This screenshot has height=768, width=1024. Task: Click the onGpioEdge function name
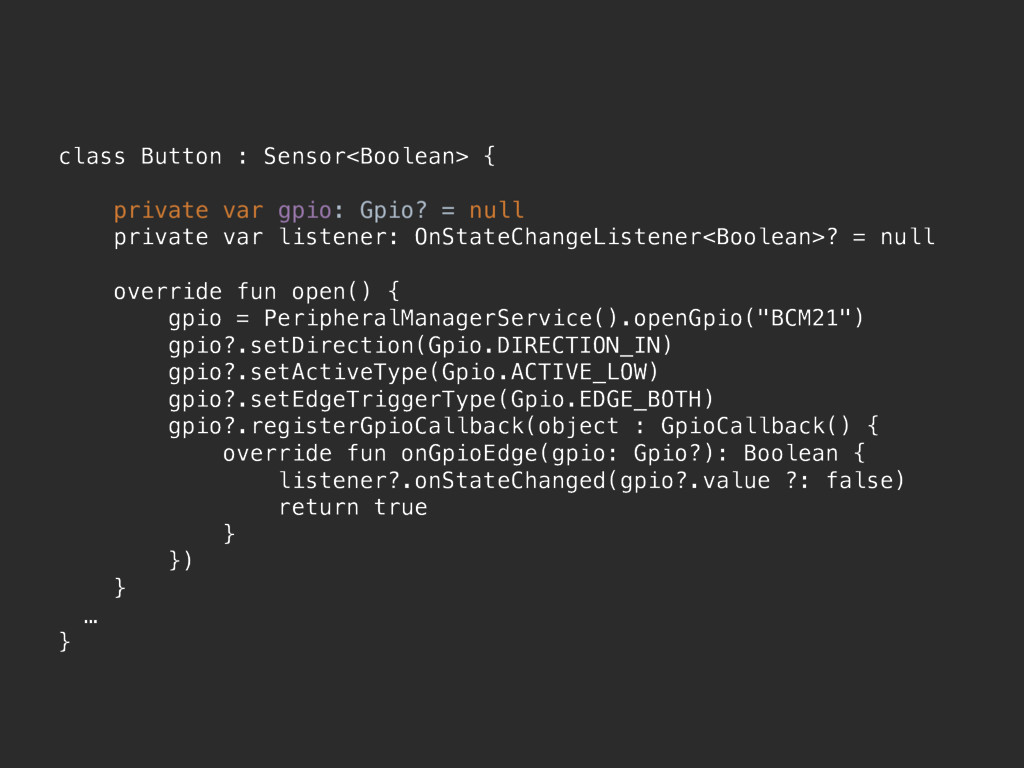[x=469, y=453]
